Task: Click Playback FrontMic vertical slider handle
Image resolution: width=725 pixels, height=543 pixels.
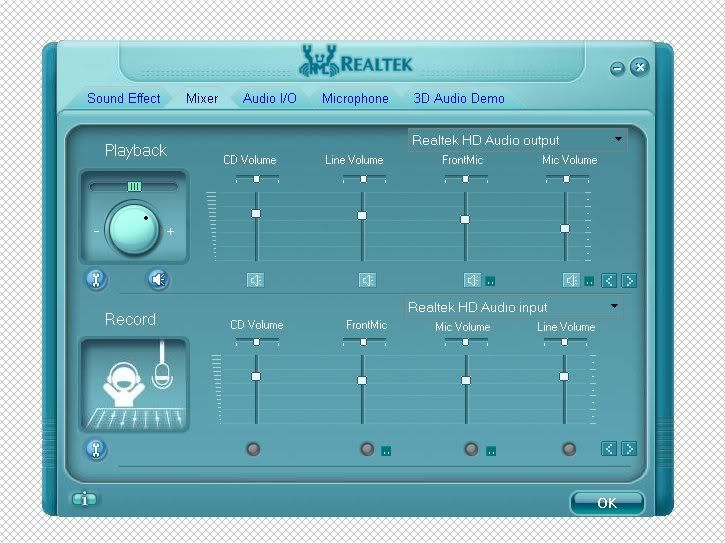Action: [465, 219]
